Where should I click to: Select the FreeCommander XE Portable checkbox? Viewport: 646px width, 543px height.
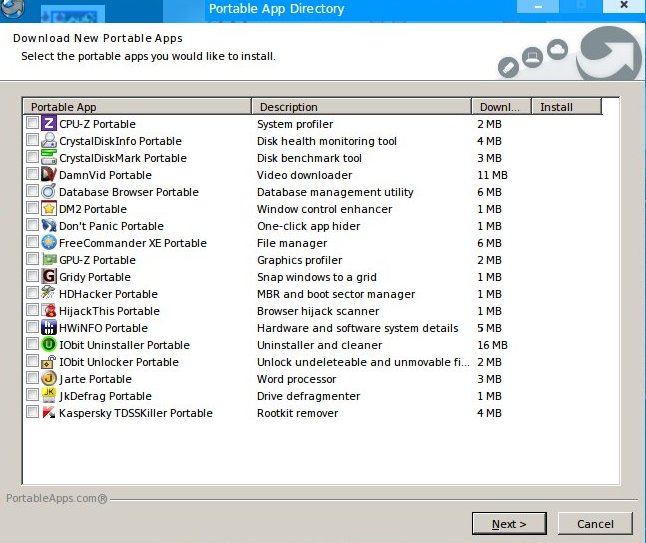tap(32, 241)
